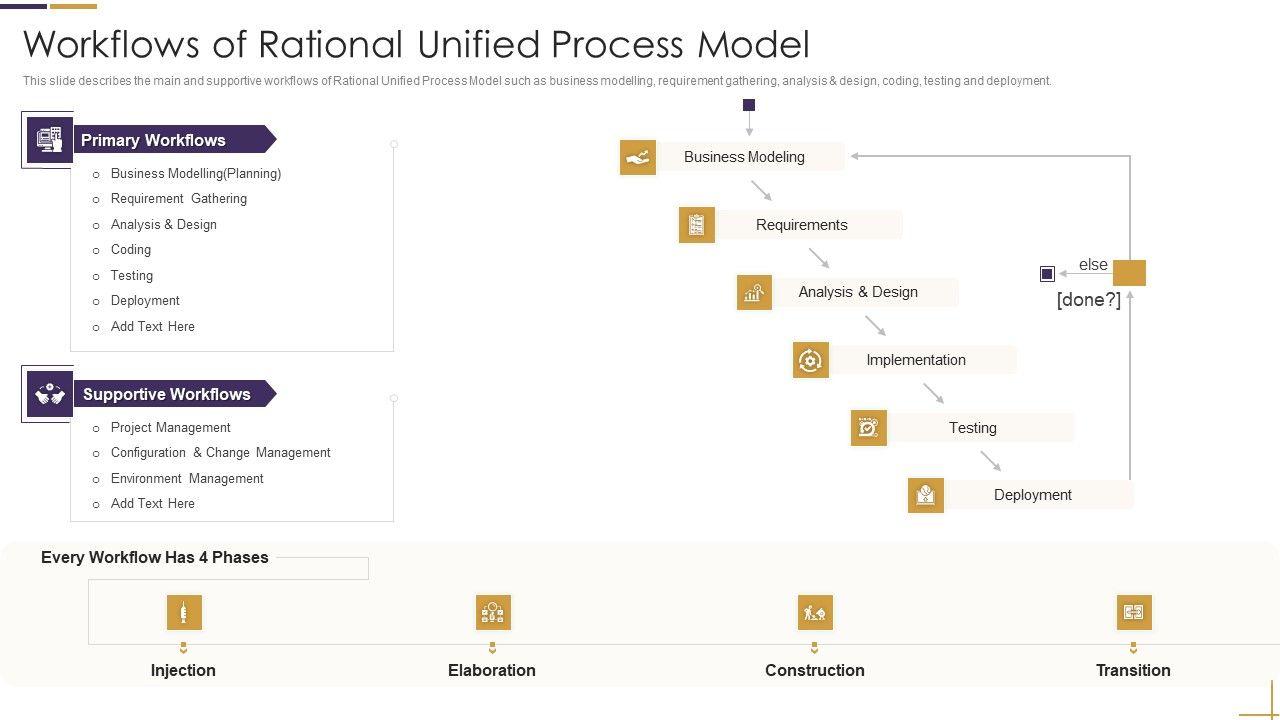Select the Requirement Gathering bullet item
Screen dimensions: 1280x720
(x=179, y=199)
